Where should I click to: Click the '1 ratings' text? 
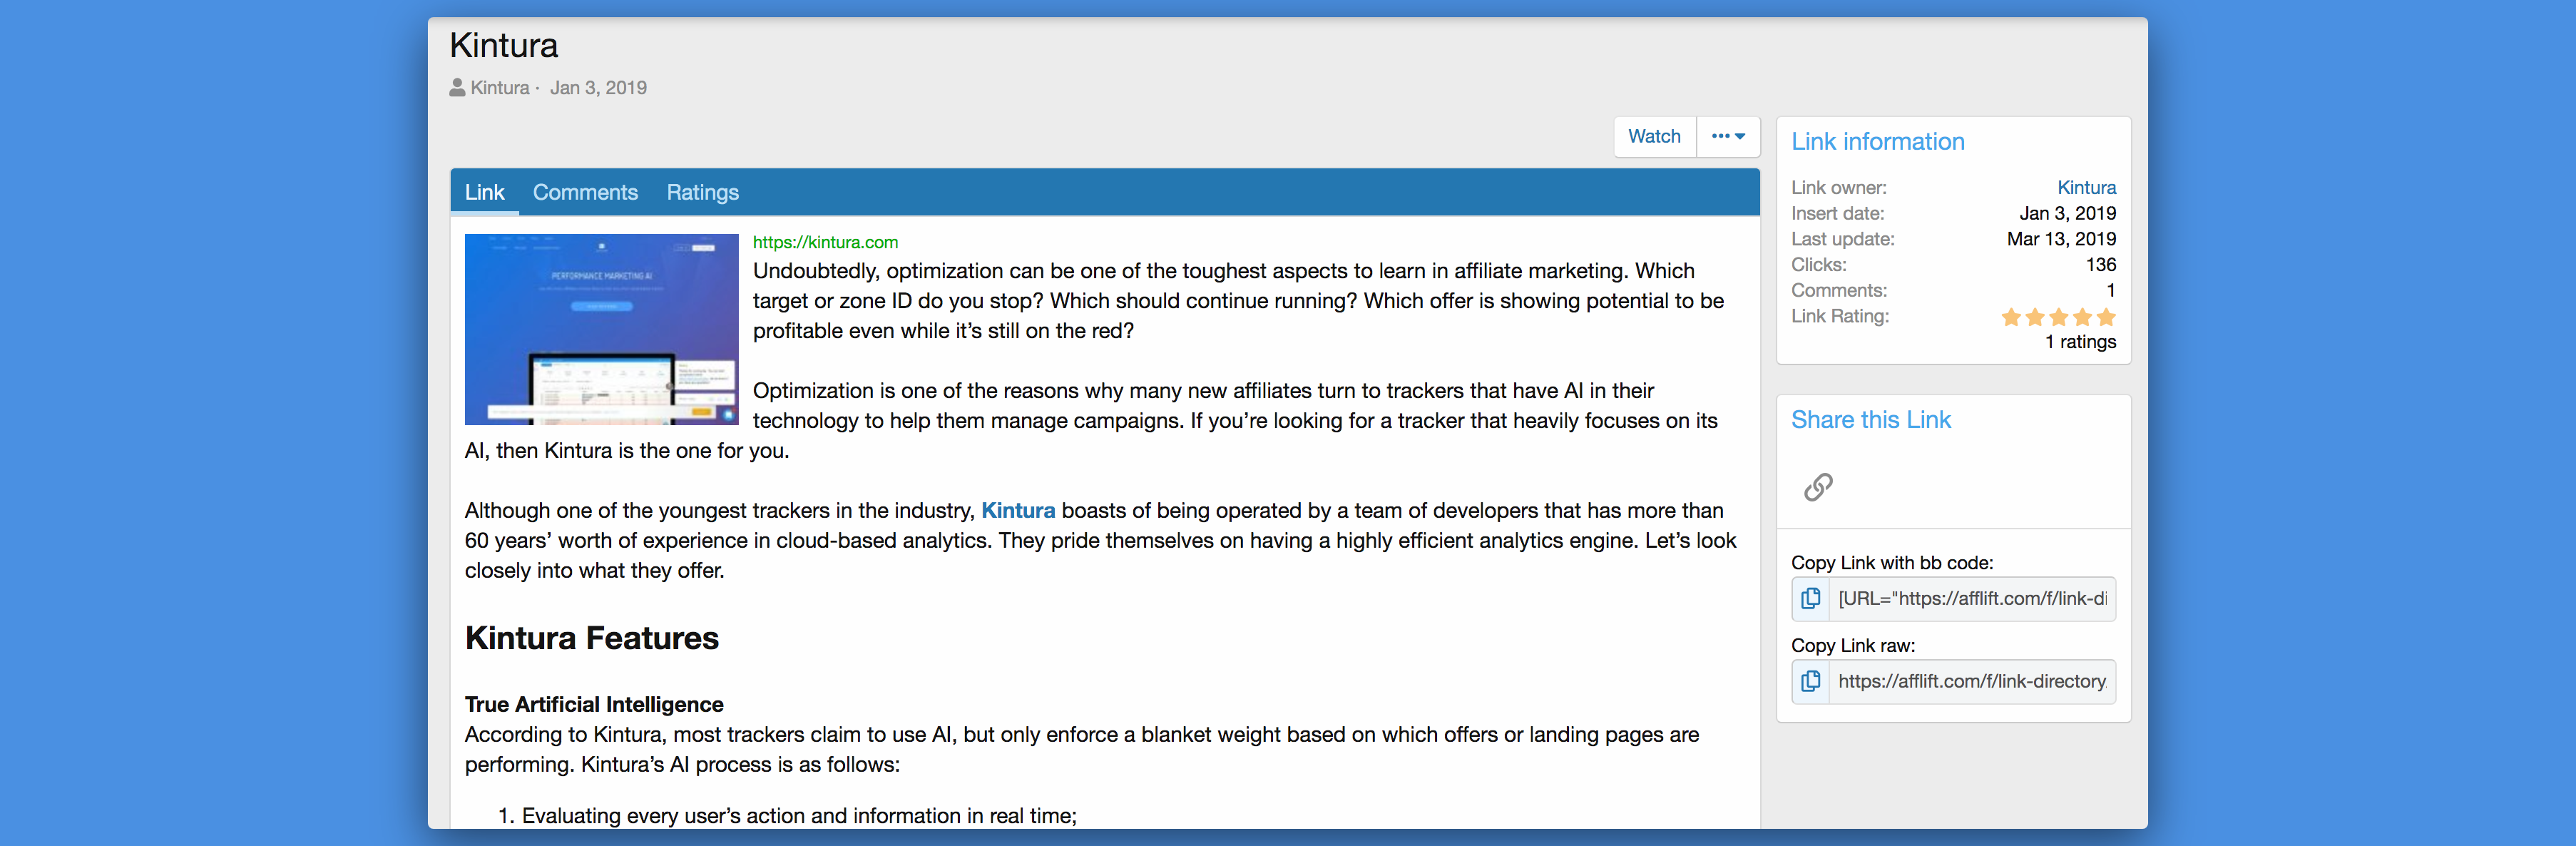pos(2080,342)
